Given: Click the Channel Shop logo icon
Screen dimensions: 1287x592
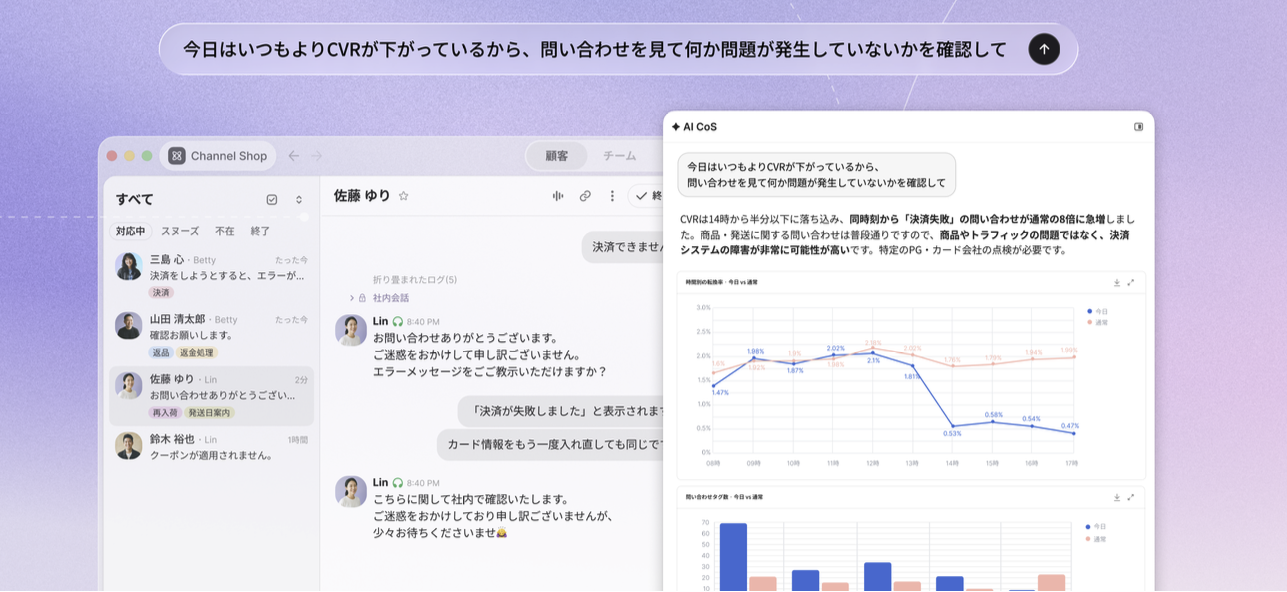Looking at the screenshot, I should [x=177, y=156].
